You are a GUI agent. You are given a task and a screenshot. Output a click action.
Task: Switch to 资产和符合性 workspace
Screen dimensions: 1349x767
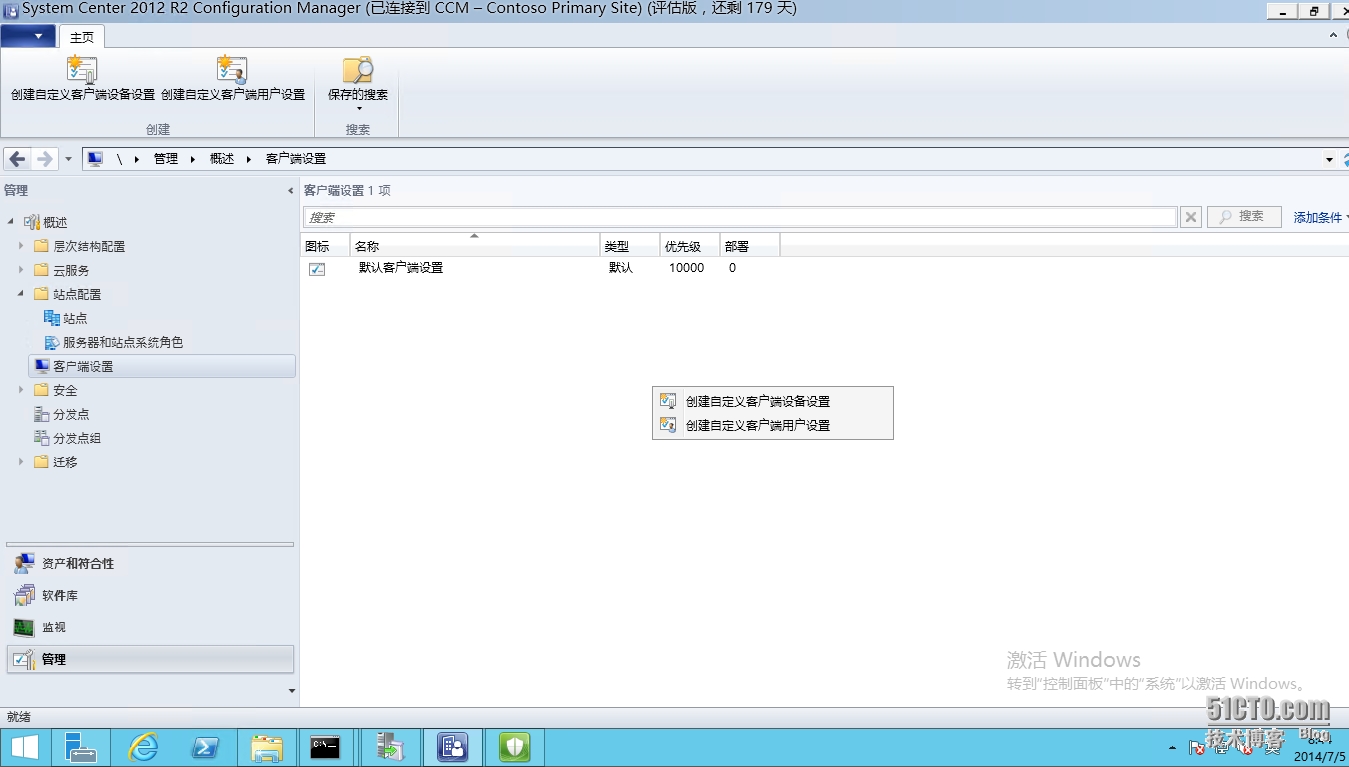150,564
